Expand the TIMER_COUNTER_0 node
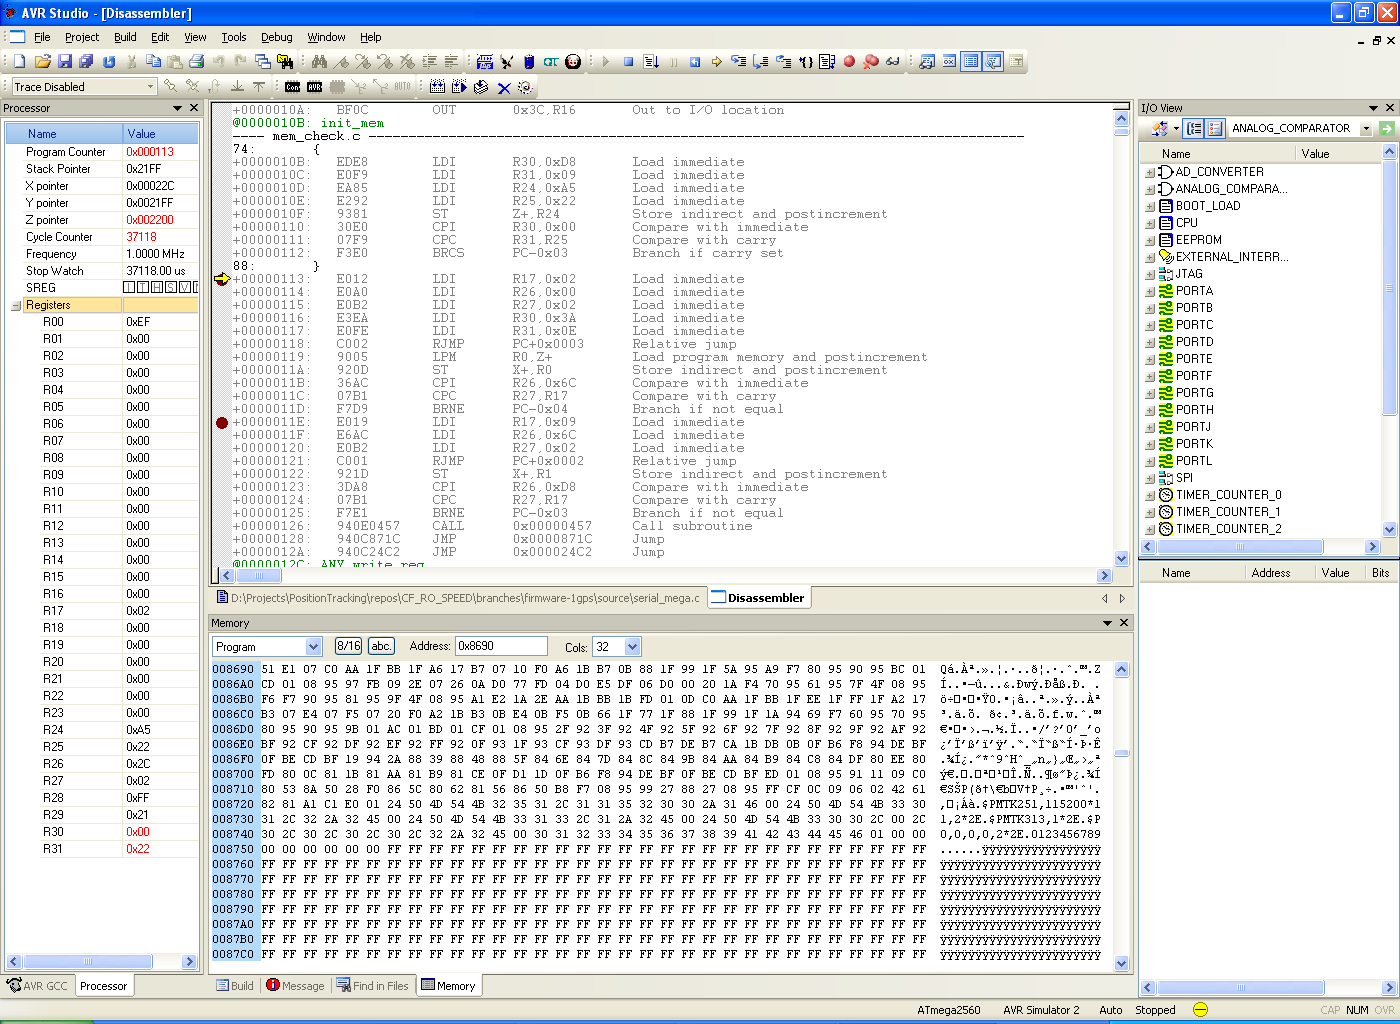 (x=1150, y=496)
